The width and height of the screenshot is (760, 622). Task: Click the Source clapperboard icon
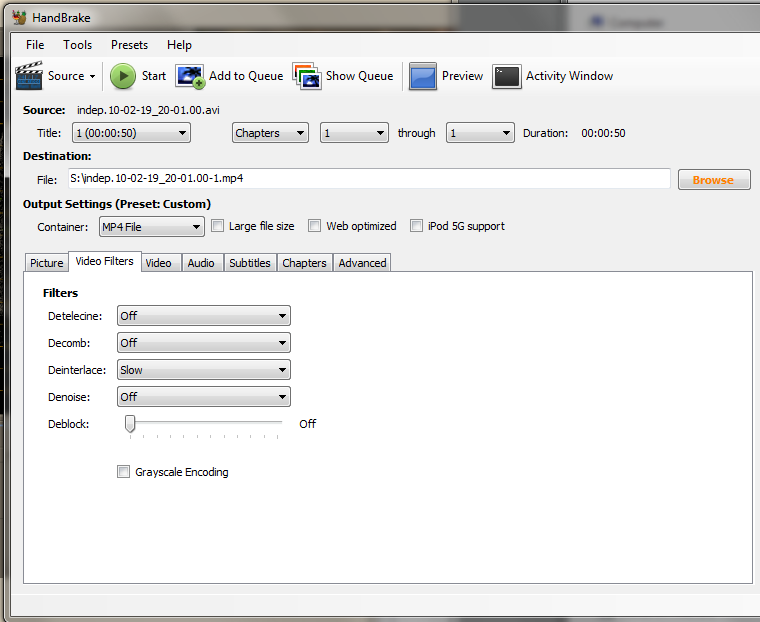(x=29, y=76)
